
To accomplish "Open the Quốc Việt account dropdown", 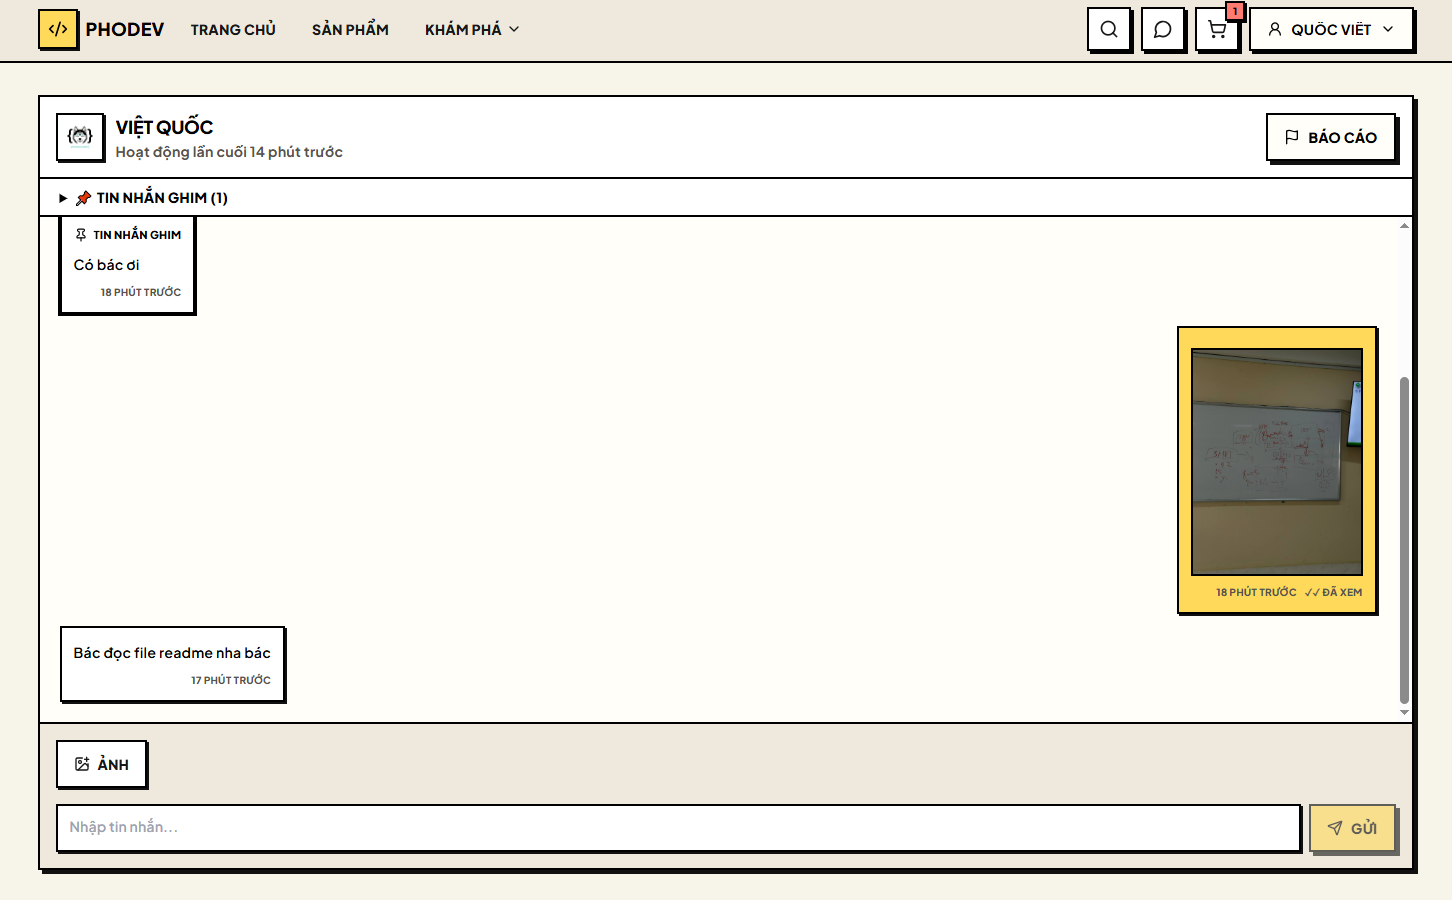I will 1331,29.
